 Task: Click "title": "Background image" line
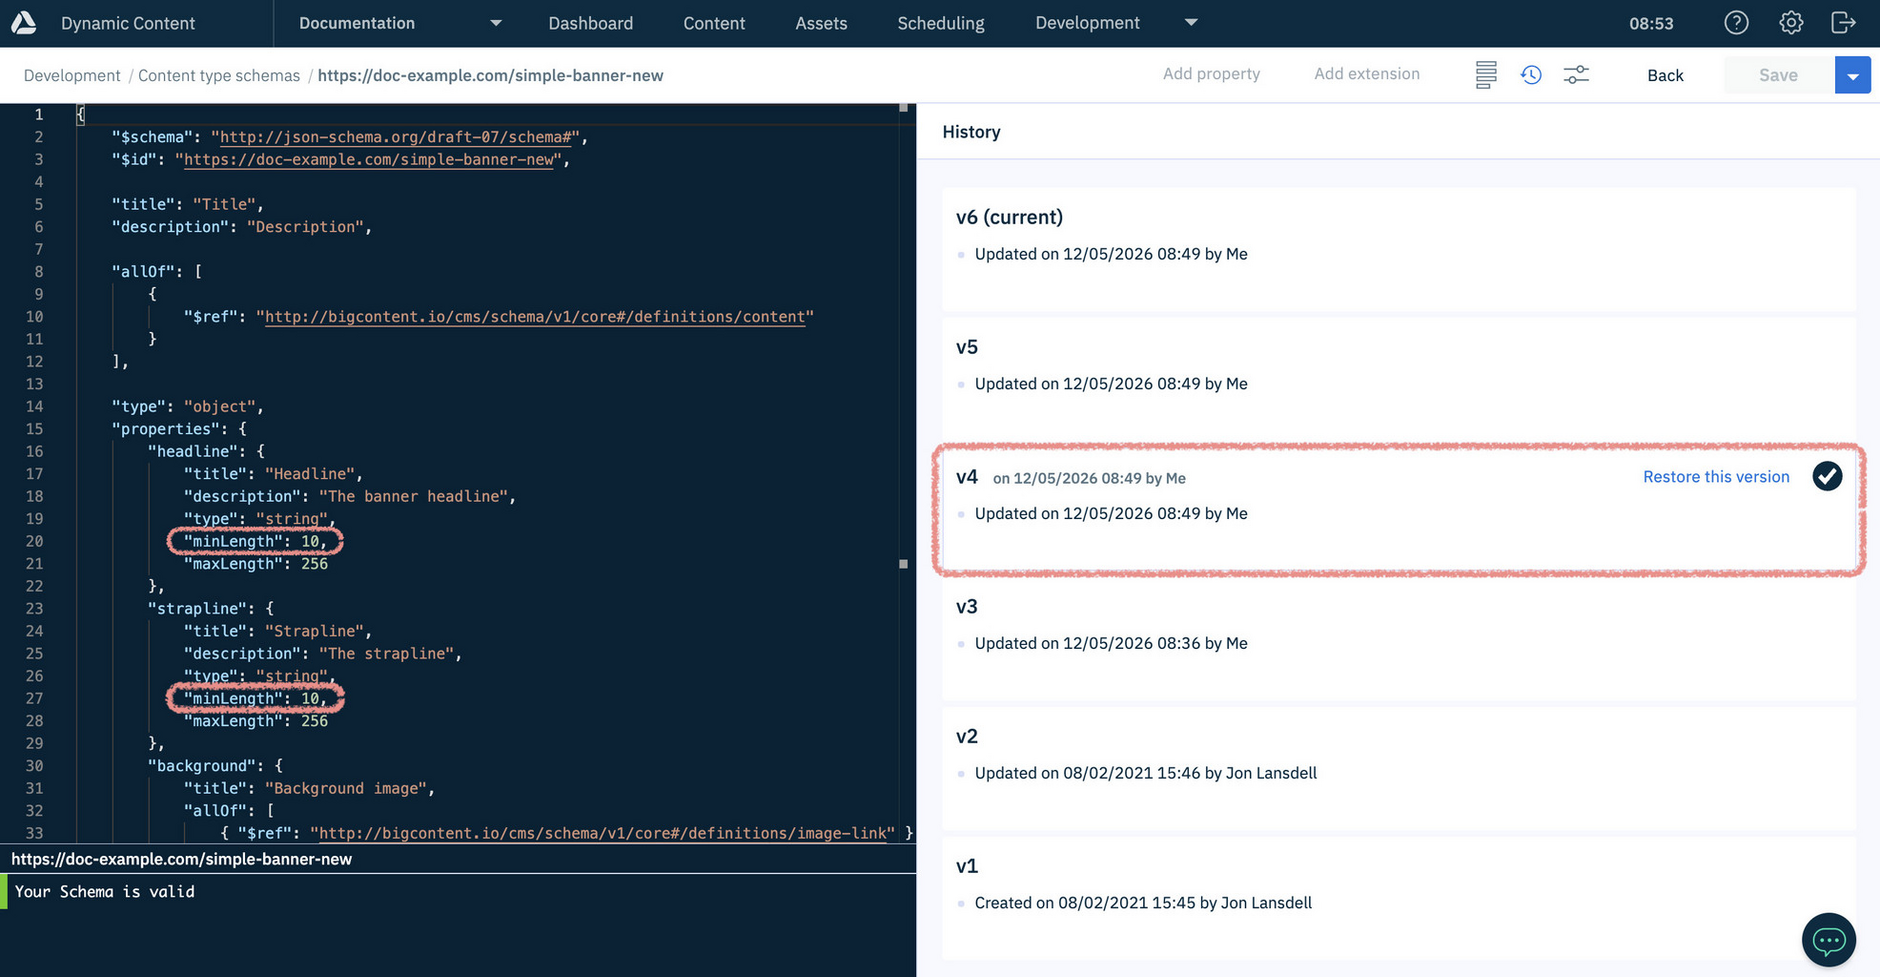point(309,788)
